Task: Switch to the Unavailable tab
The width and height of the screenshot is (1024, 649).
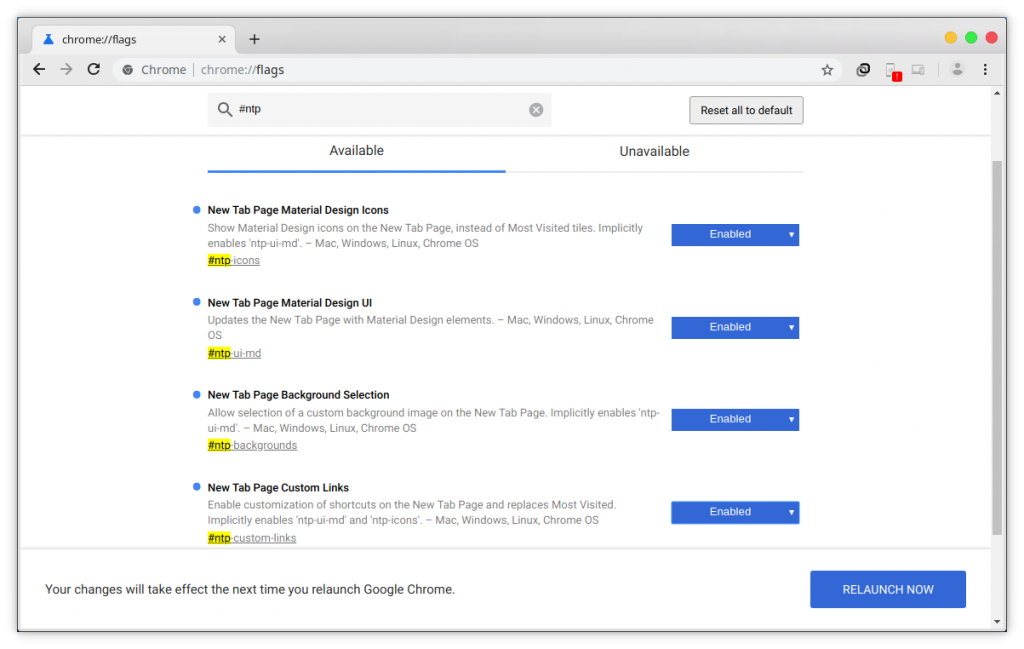Action: 654,151
